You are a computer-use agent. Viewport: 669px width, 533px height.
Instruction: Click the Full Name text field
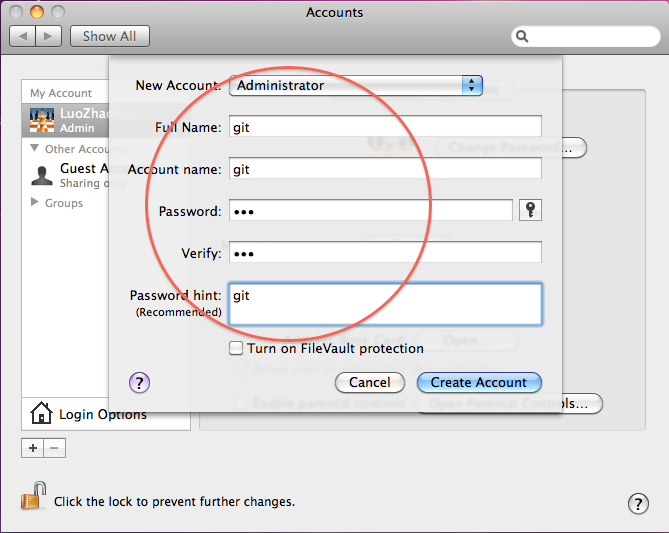pos(385,127)
